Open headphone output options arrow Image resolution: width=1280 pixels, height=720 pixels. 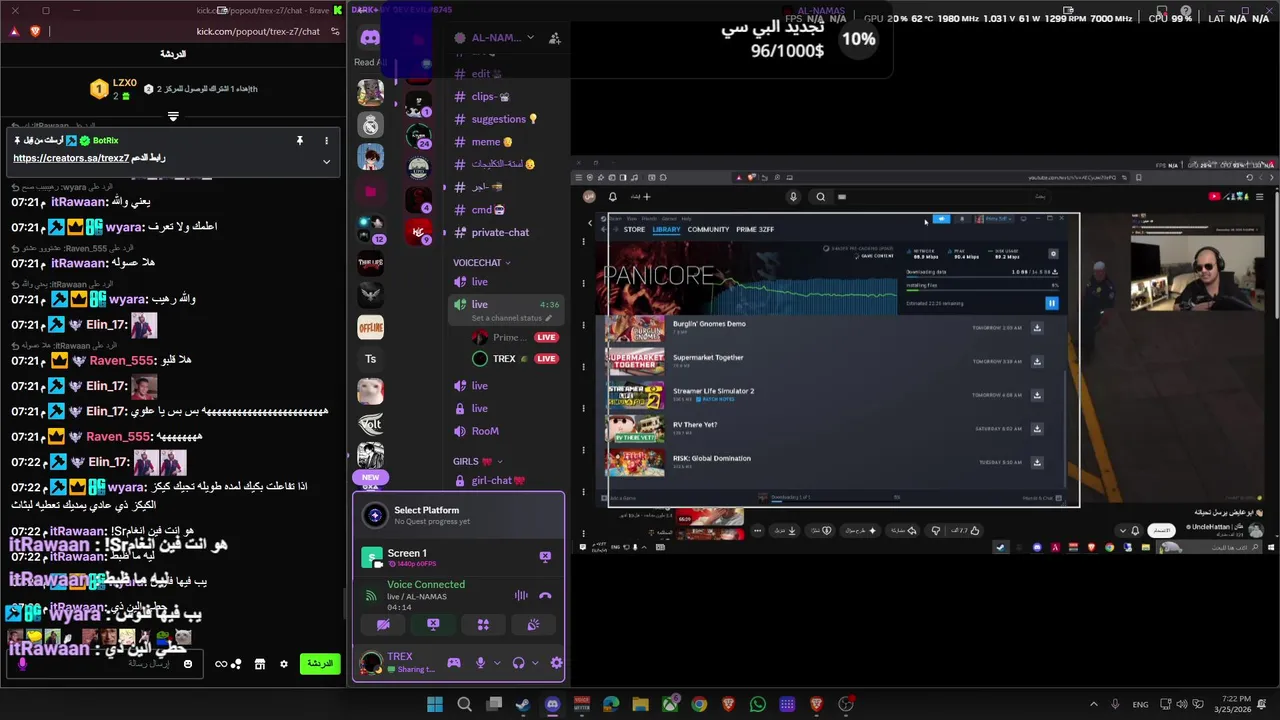point(535,663)
